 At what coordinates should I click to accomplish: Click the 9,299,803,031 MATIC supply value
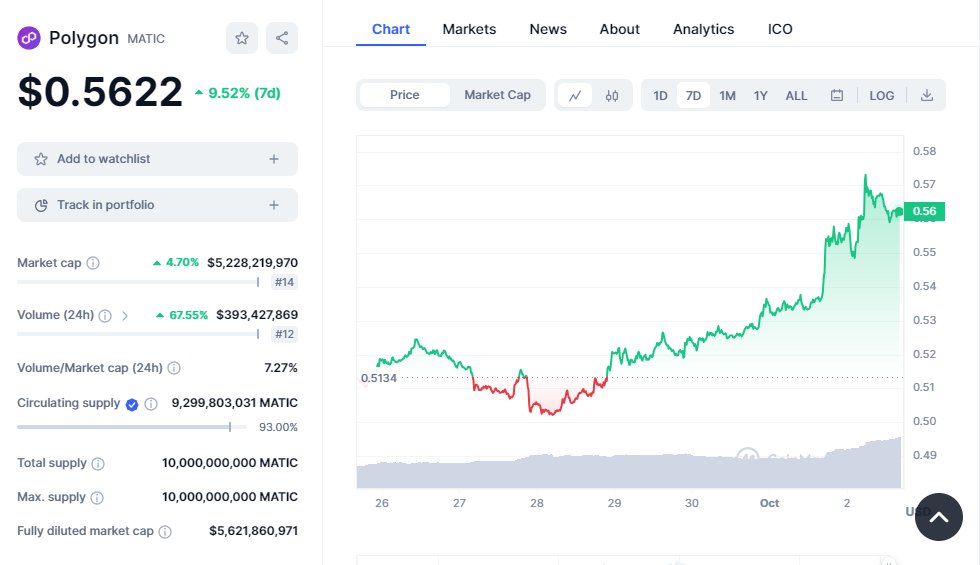(234, 403)
